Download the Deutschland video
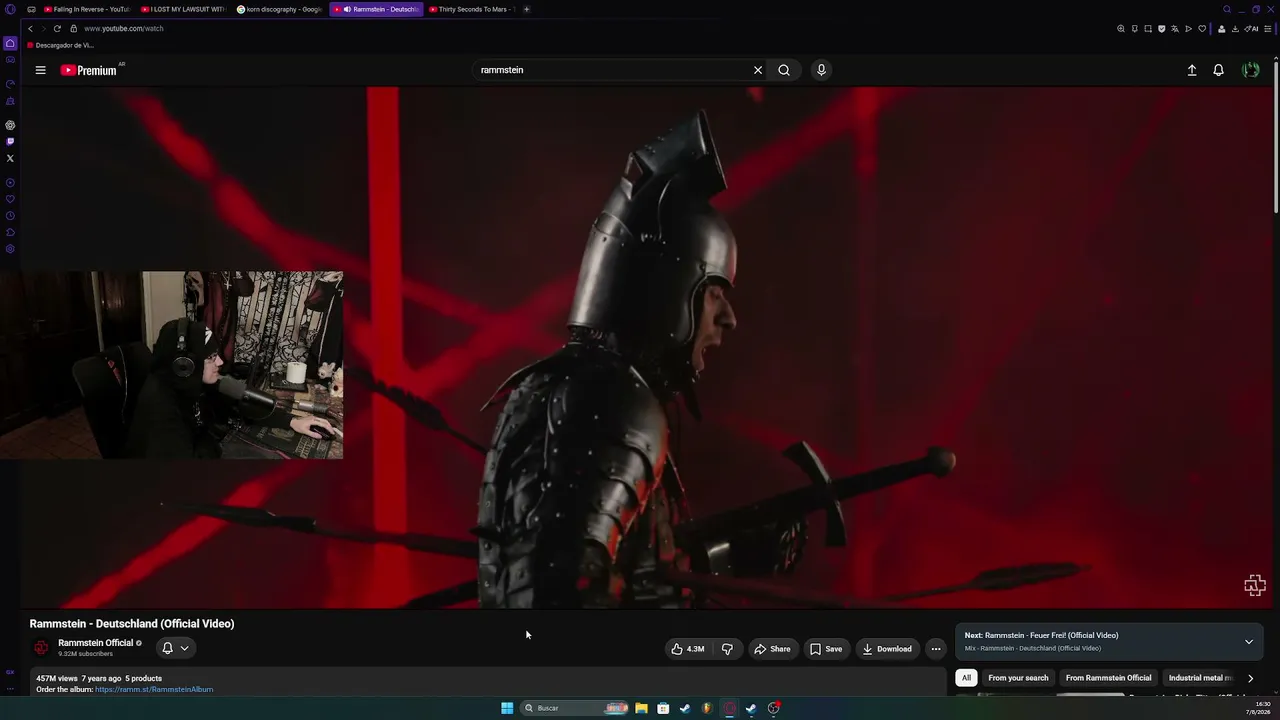 point(887,649)
